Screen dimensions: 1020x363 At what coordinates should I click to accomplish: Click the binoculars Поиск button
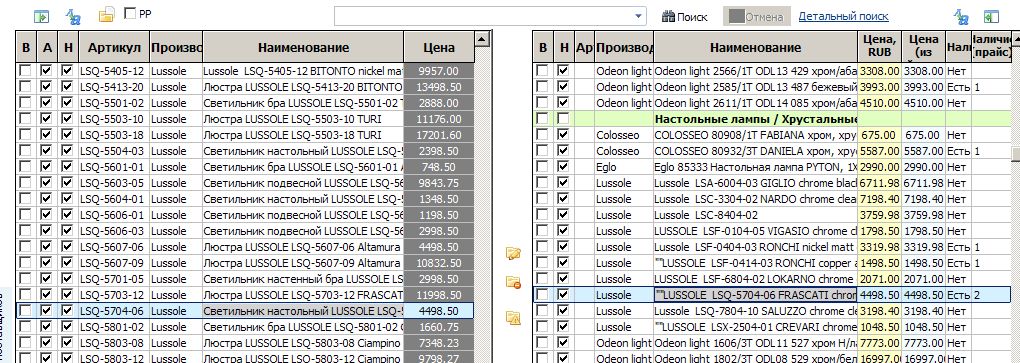click(x=684, y=17)
